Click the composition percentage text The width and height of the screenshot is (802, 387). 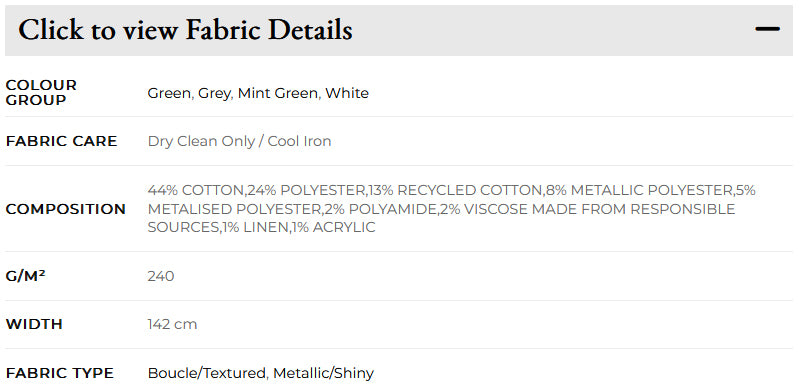click(x=451, y=209)
